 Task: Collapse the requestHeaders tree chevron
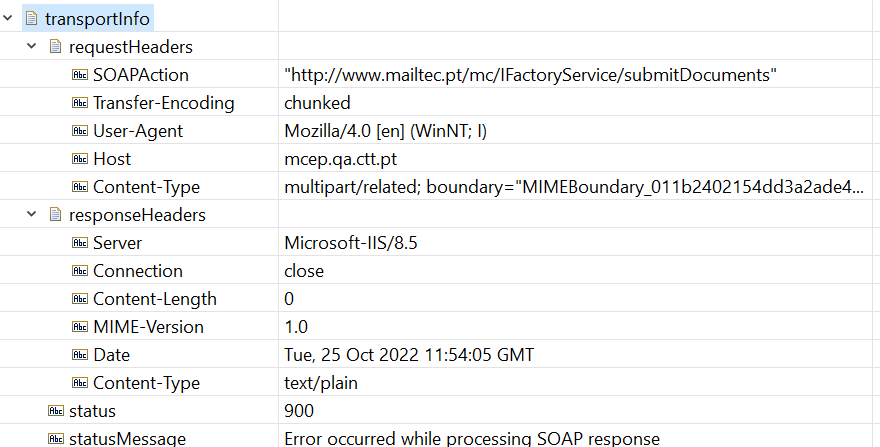coord(32,46)
